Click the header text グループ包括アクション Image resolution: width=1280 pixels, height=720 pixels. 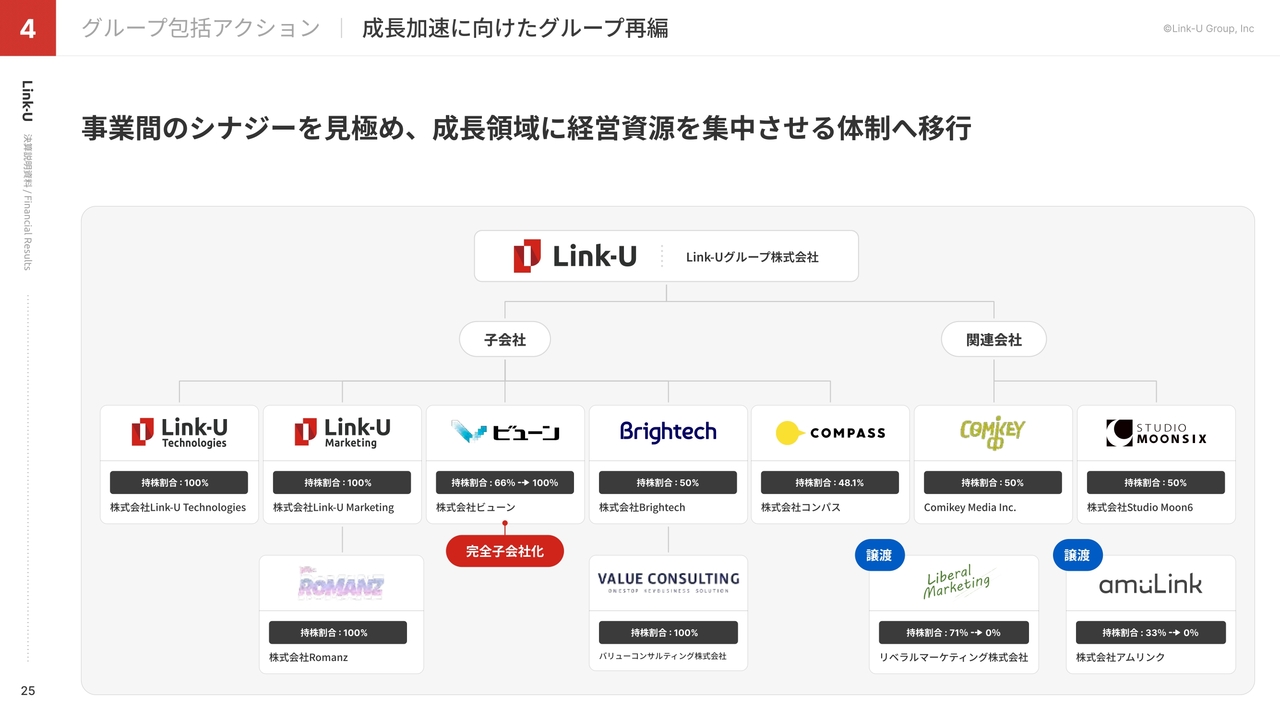[x=201, y=28]
